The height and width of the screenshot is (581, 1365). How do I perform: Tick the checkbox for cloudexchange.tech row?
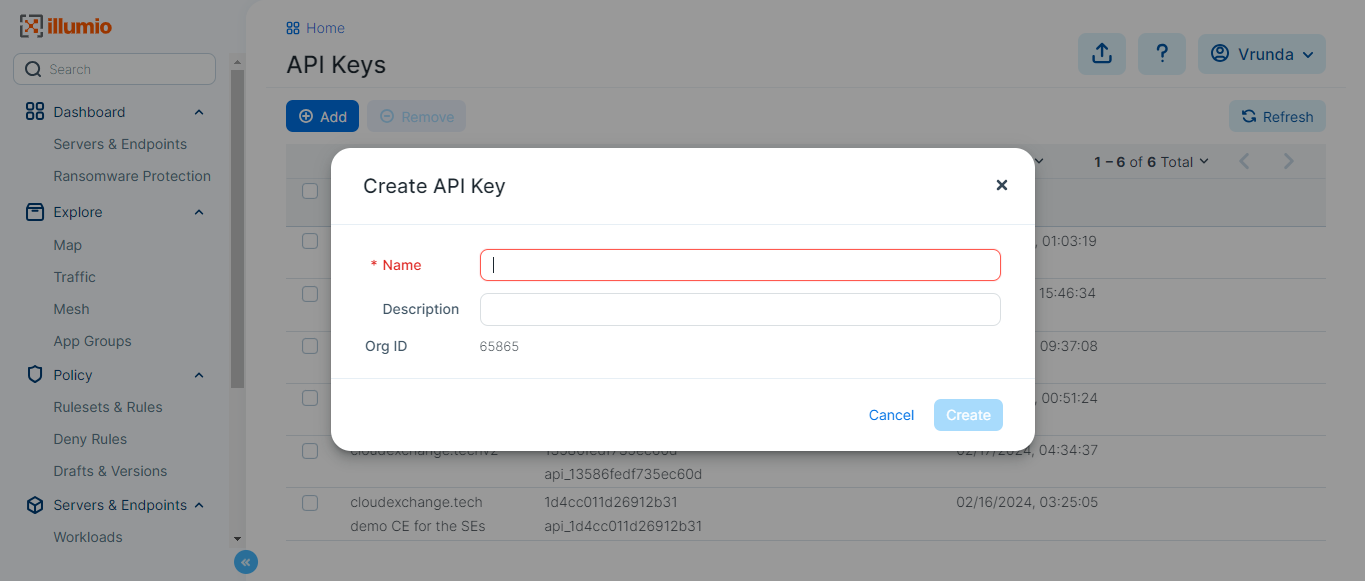coord(310,502)
